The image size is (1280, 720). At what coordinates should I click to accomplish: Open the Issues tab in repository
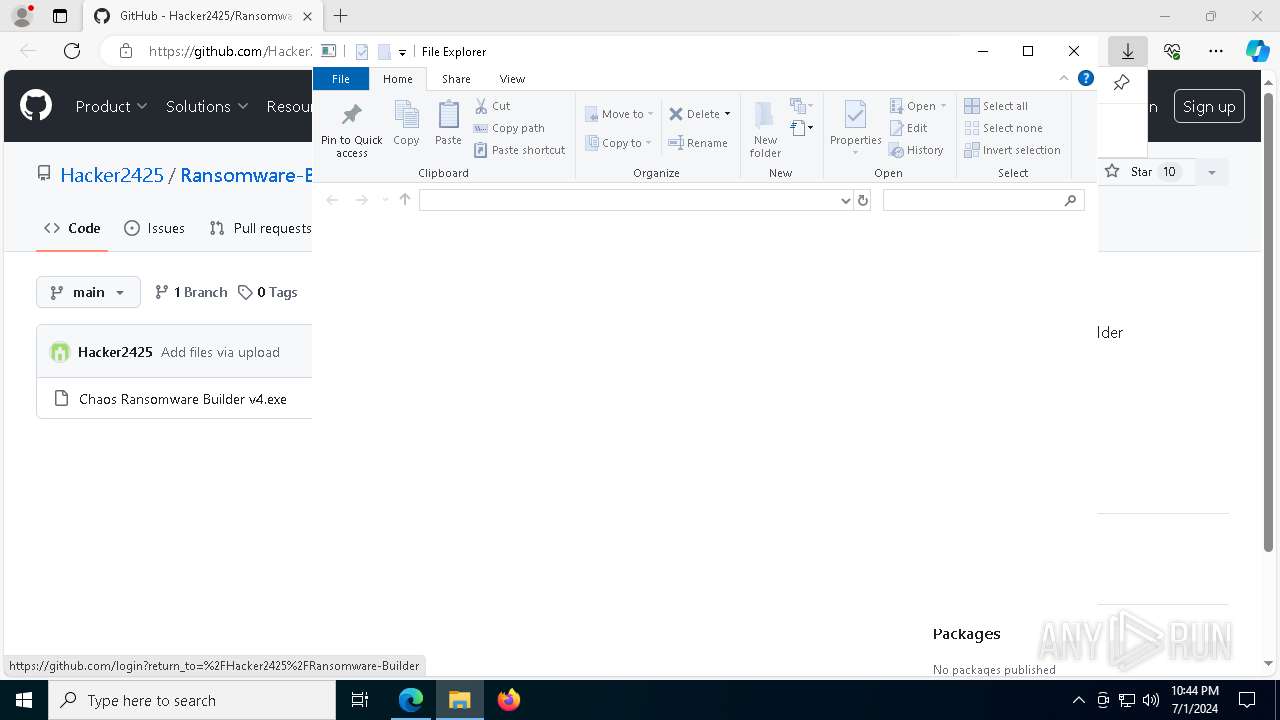coord(154,228)
